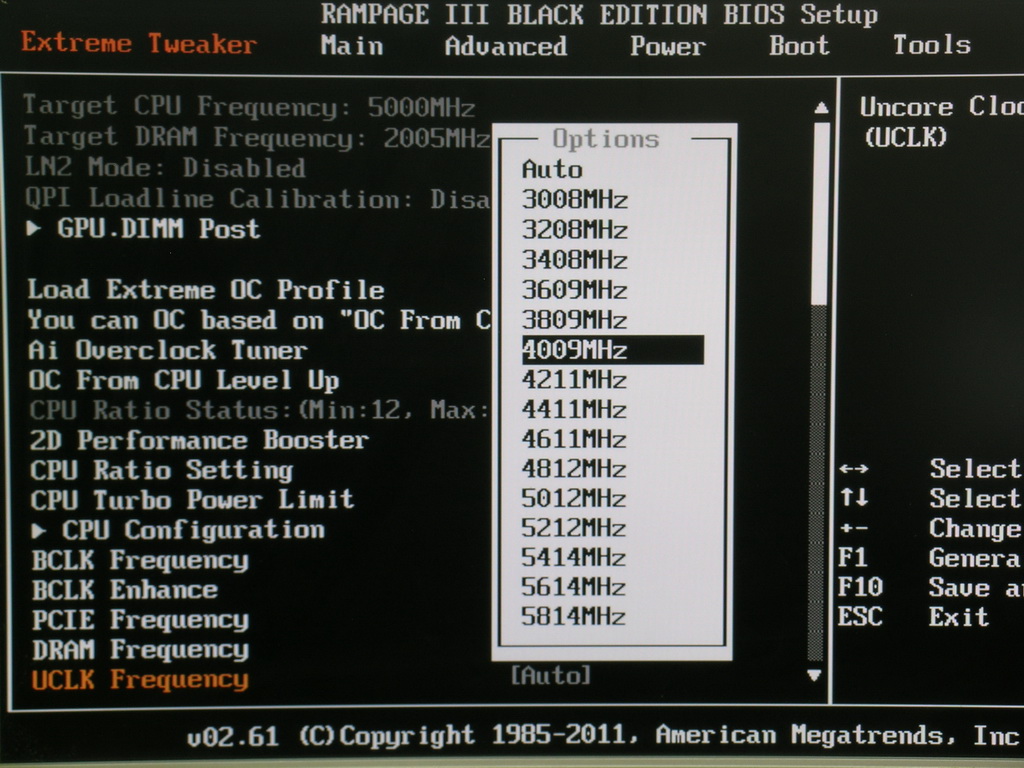Select 3609MHz in Options popup

tap(575, 289)
